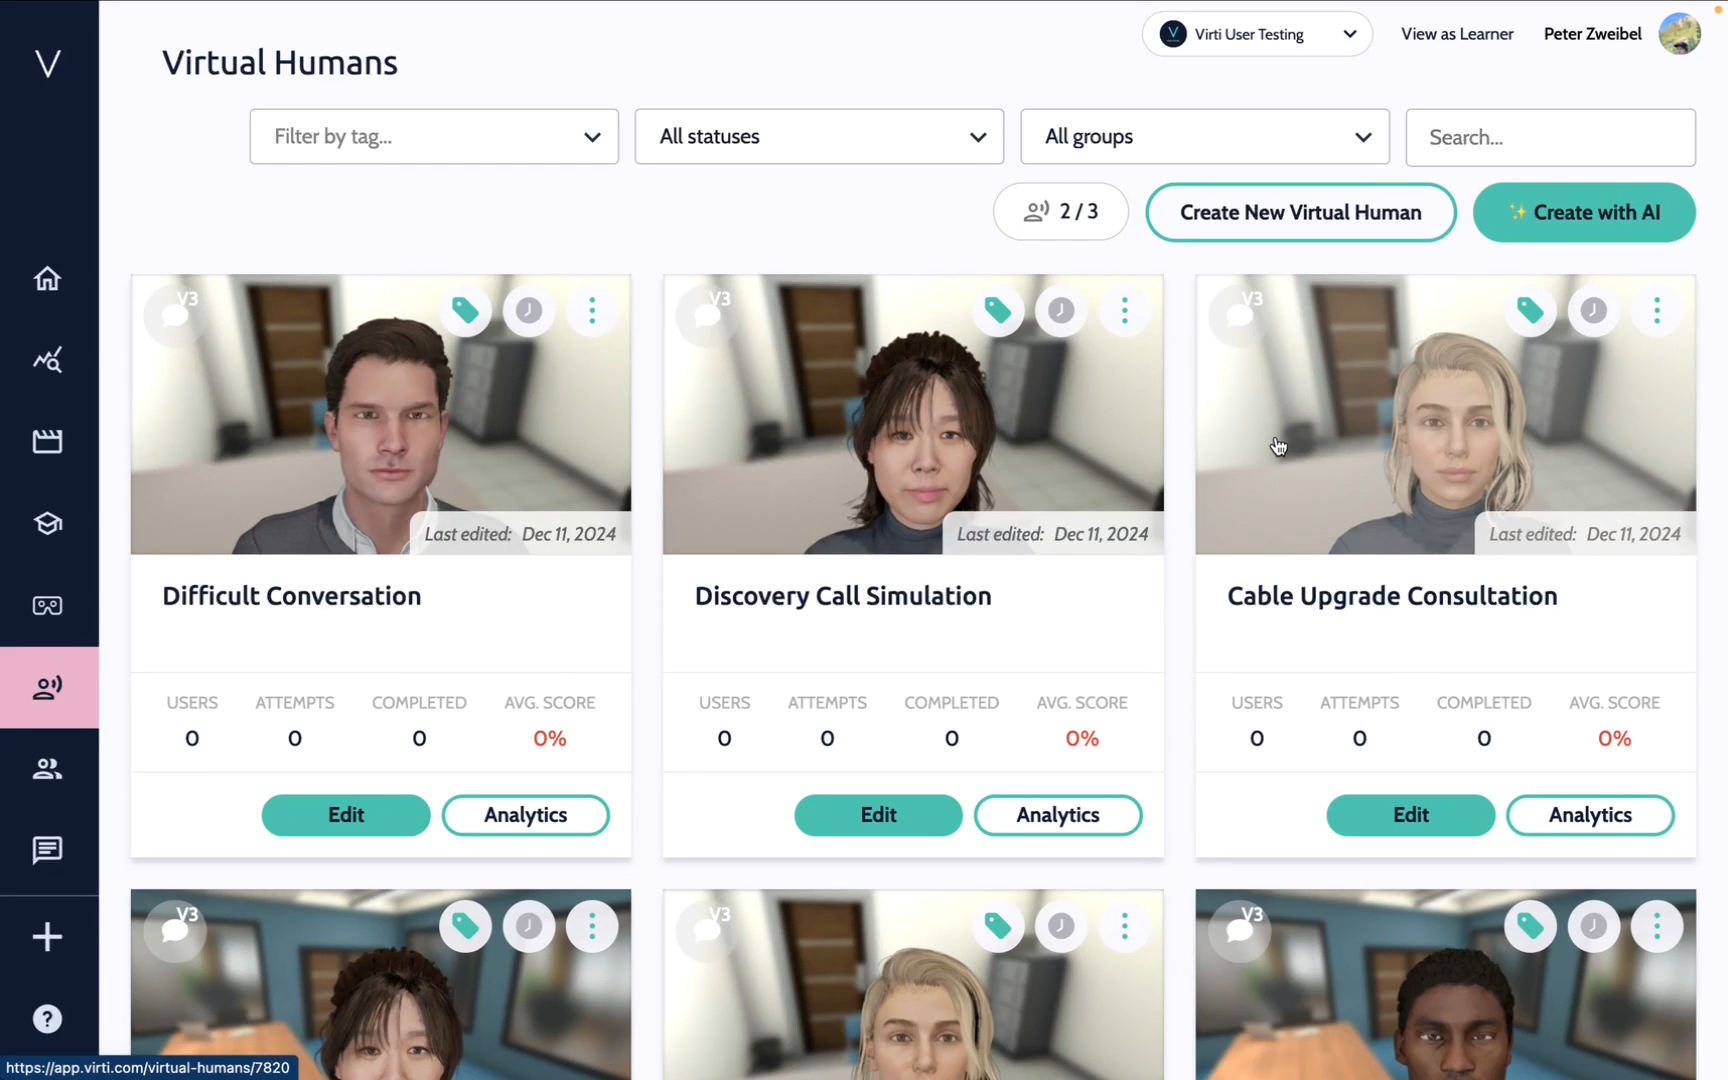Open the courses graduation cap sidebar icon
Viewport: 1728px width, 1080px height.
[x=47, y=523]
